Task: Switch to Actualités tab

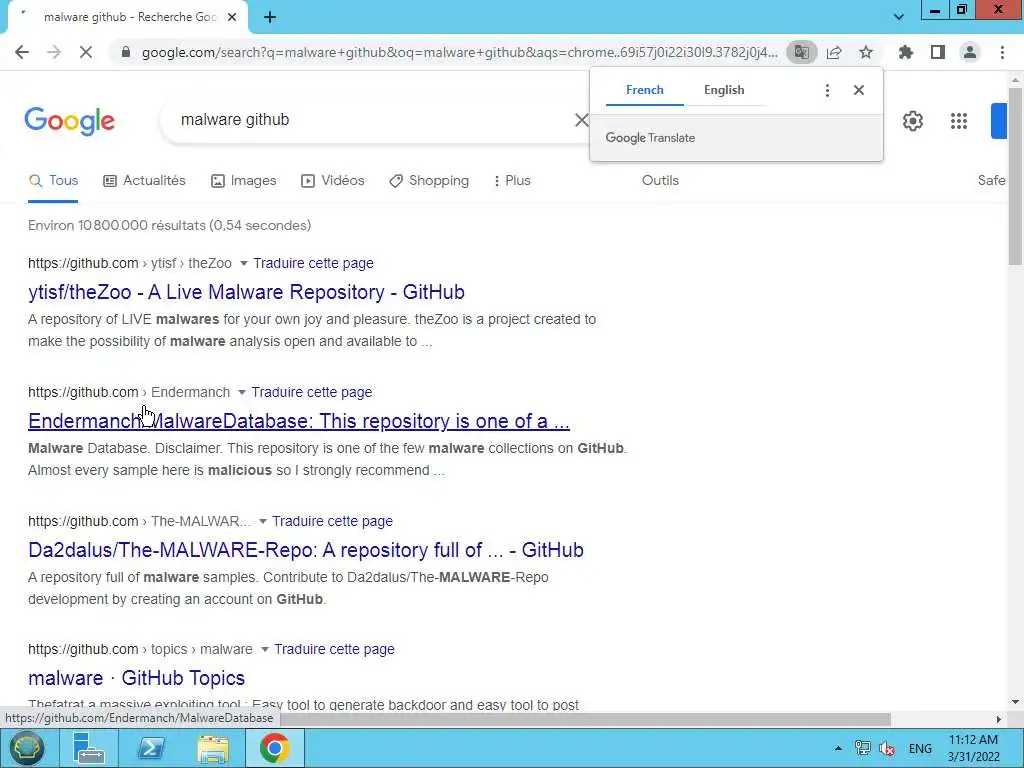Action: (144, 181)
